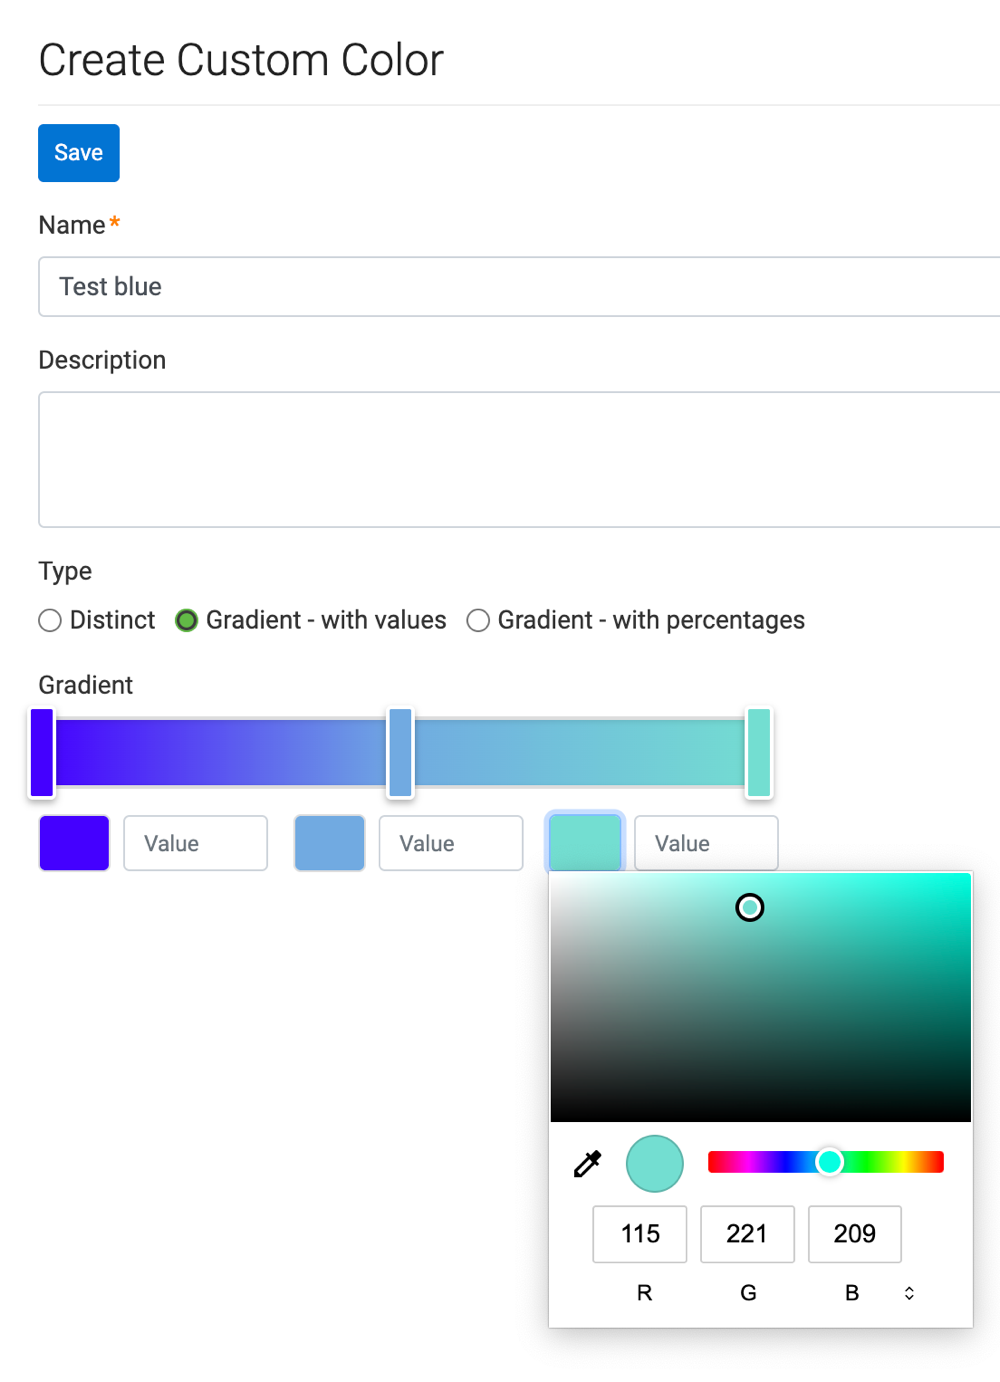The width and height of the screenshot is (1000, 1382).
Task: Click the saturation picker circle marker
Action: click(750, 907)
